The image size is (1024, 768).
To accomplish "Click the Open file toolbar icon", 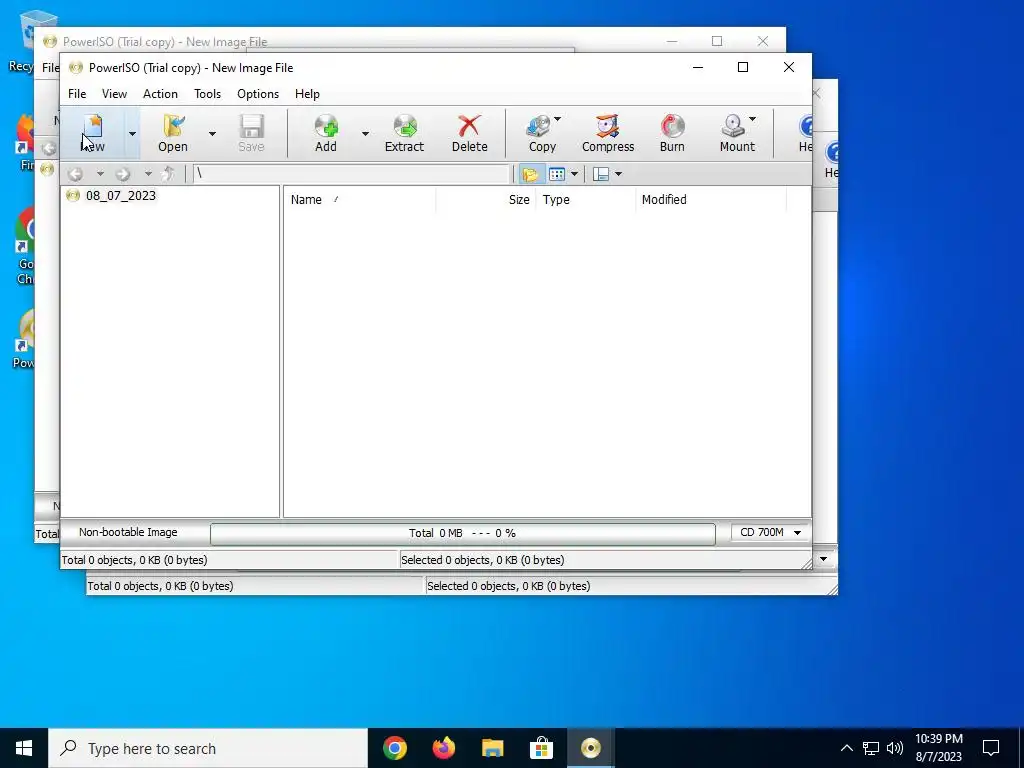I will point(173,133).
